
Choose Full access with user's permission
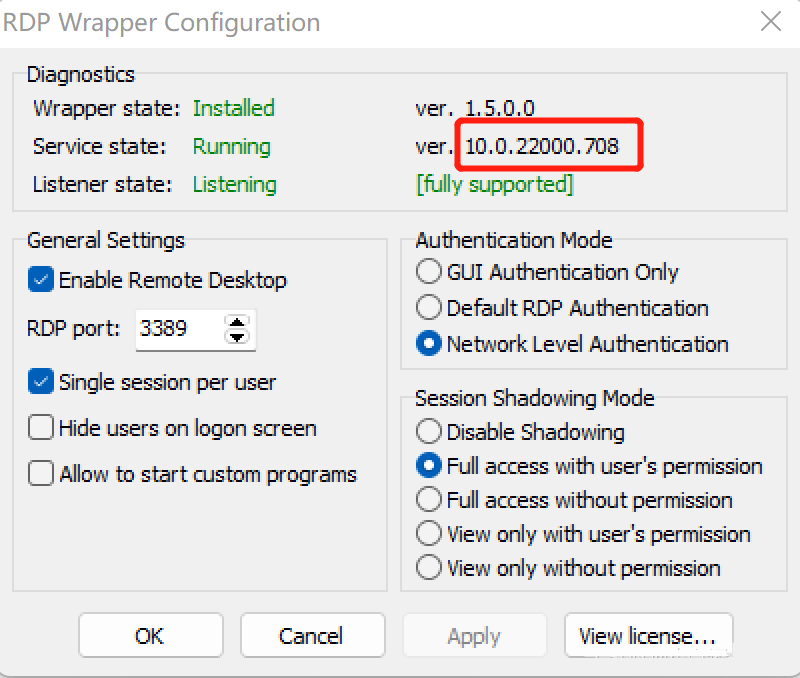(429, 465)
